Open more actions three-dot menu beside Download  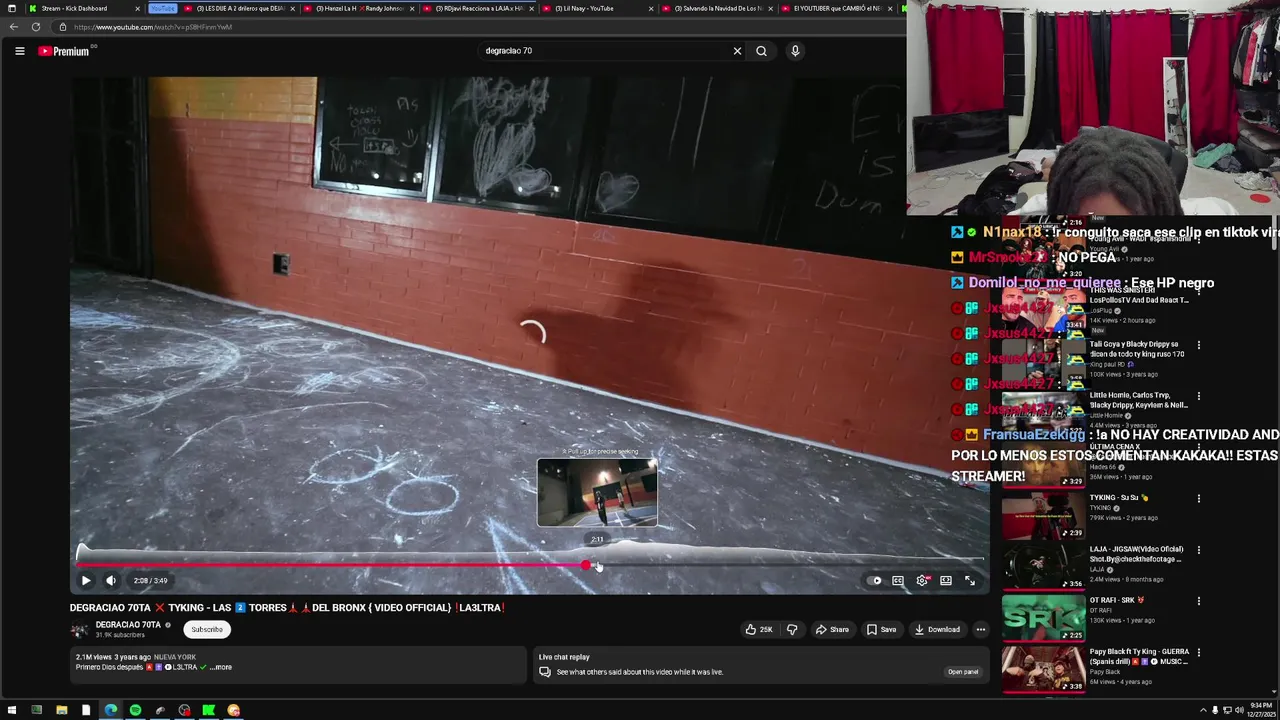tap(980, 629)
